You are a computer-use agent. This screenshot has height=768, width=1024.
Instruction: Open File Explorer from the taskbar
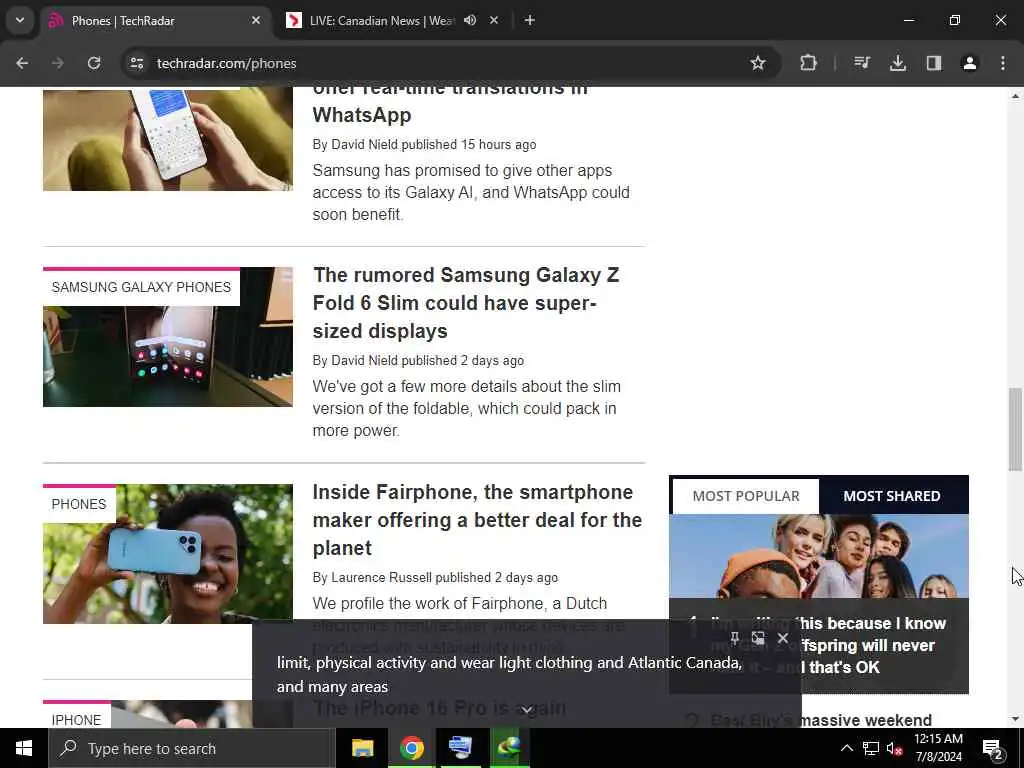(362, 748)
